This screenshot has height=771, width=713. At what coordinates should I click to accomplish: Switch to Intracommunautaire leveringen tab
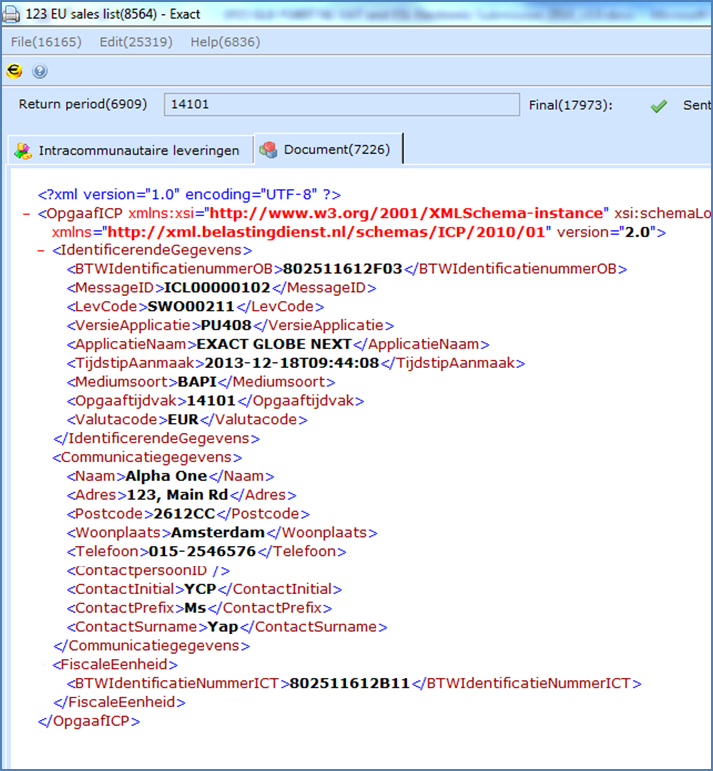coord(131,150)
